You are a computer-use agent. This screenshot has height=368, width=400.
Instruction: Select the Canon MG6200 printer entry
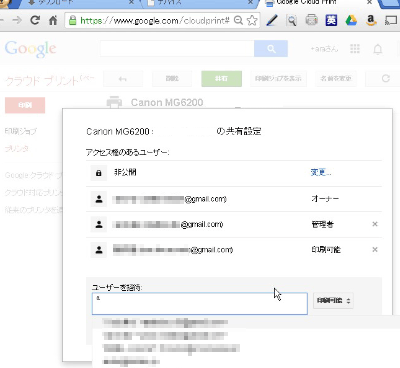tap(167, 102)
